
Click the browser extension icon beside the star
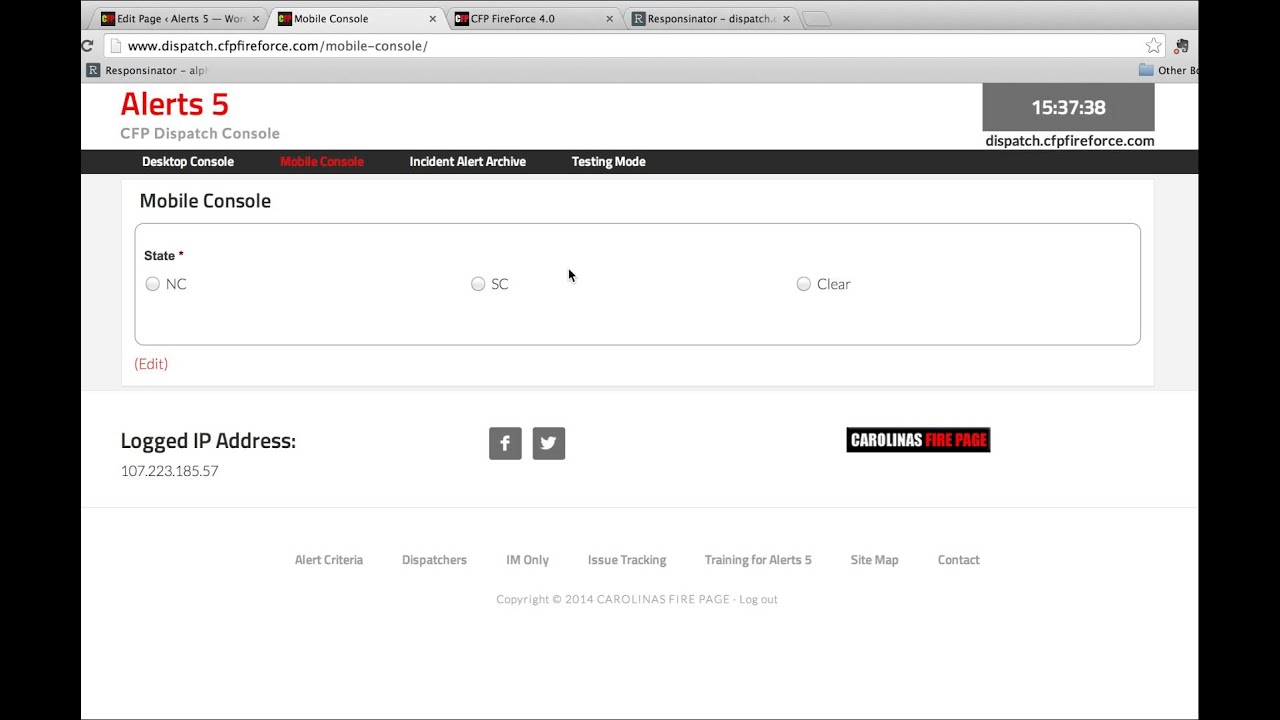(x=1182, y=46)
